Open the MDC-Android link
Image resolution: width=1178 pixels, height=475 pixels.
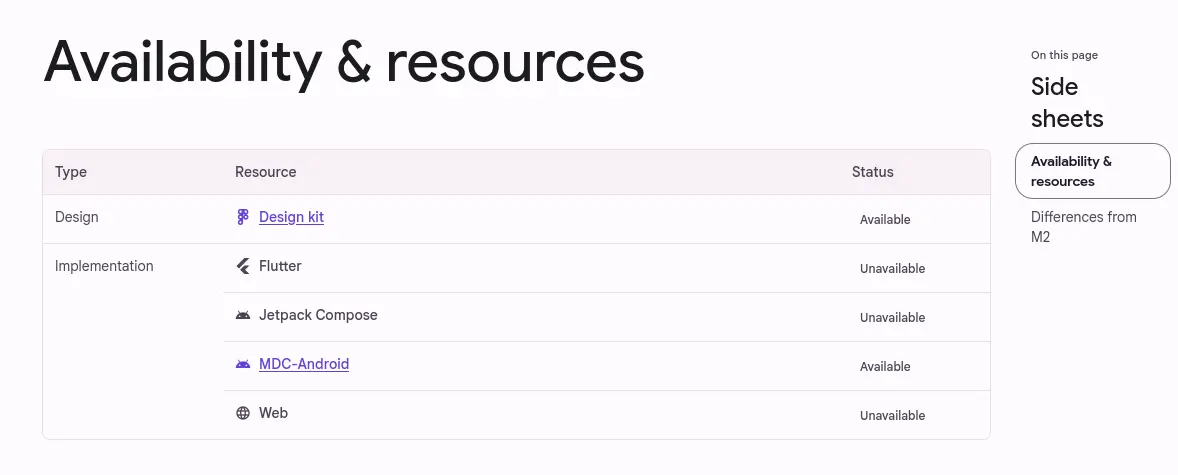coord(304,364)
